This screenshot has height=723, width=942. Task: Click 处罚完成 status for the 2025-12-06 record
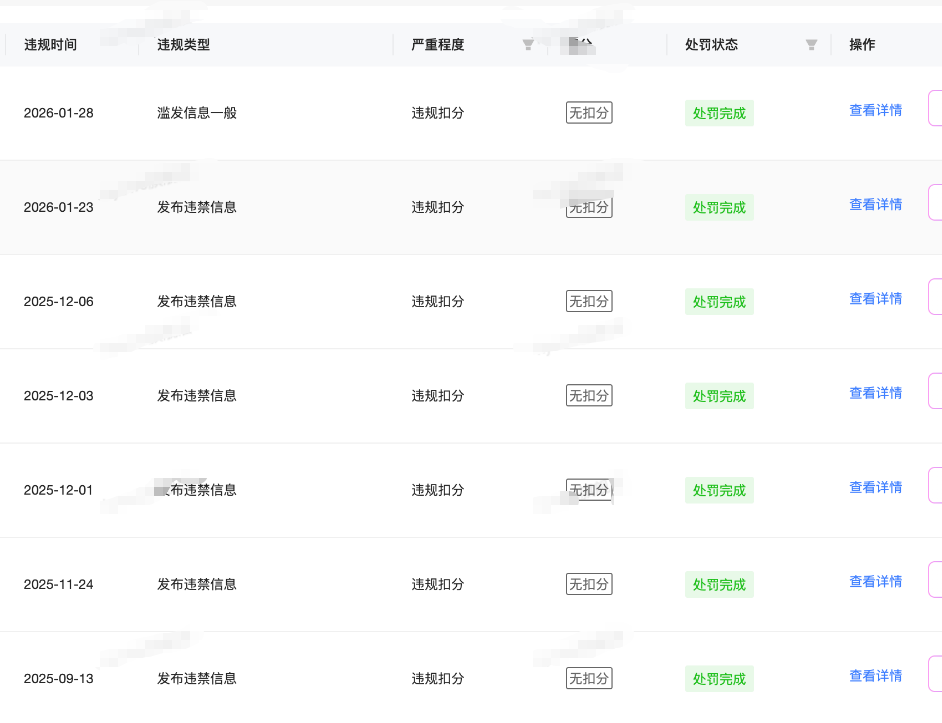pos(719,302)
